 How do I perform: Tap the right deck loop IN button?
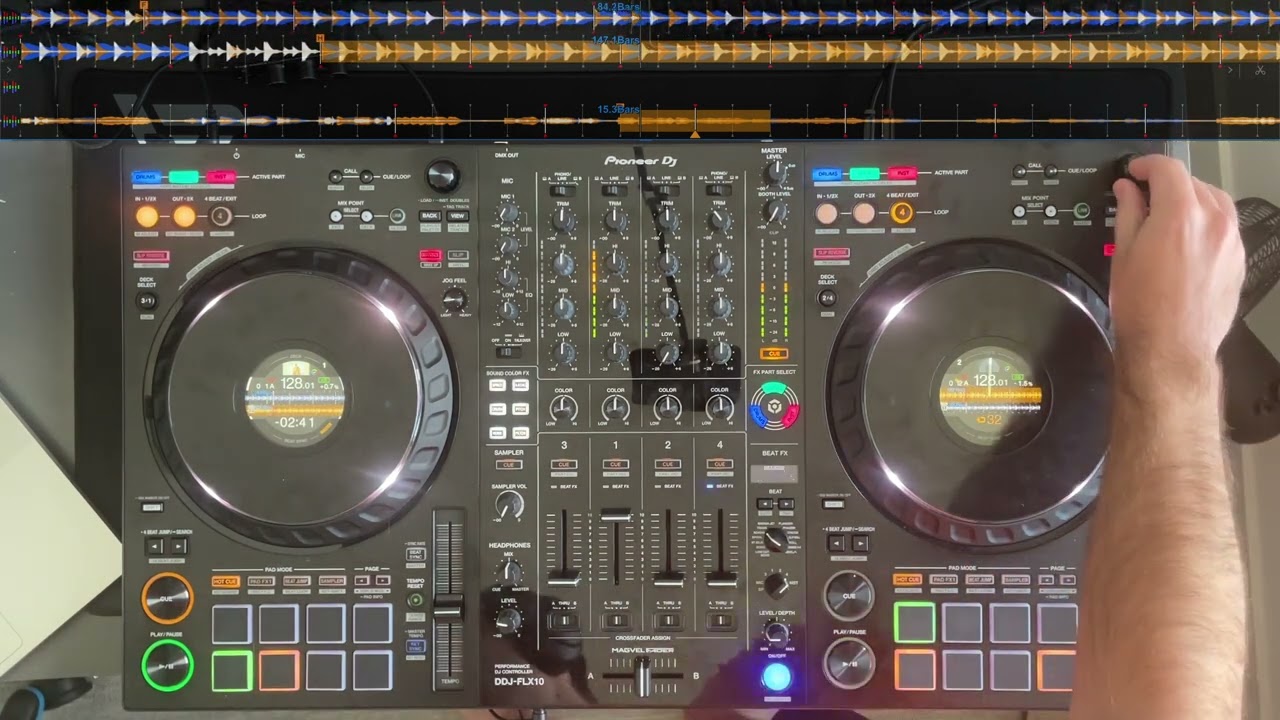point(827,213)
